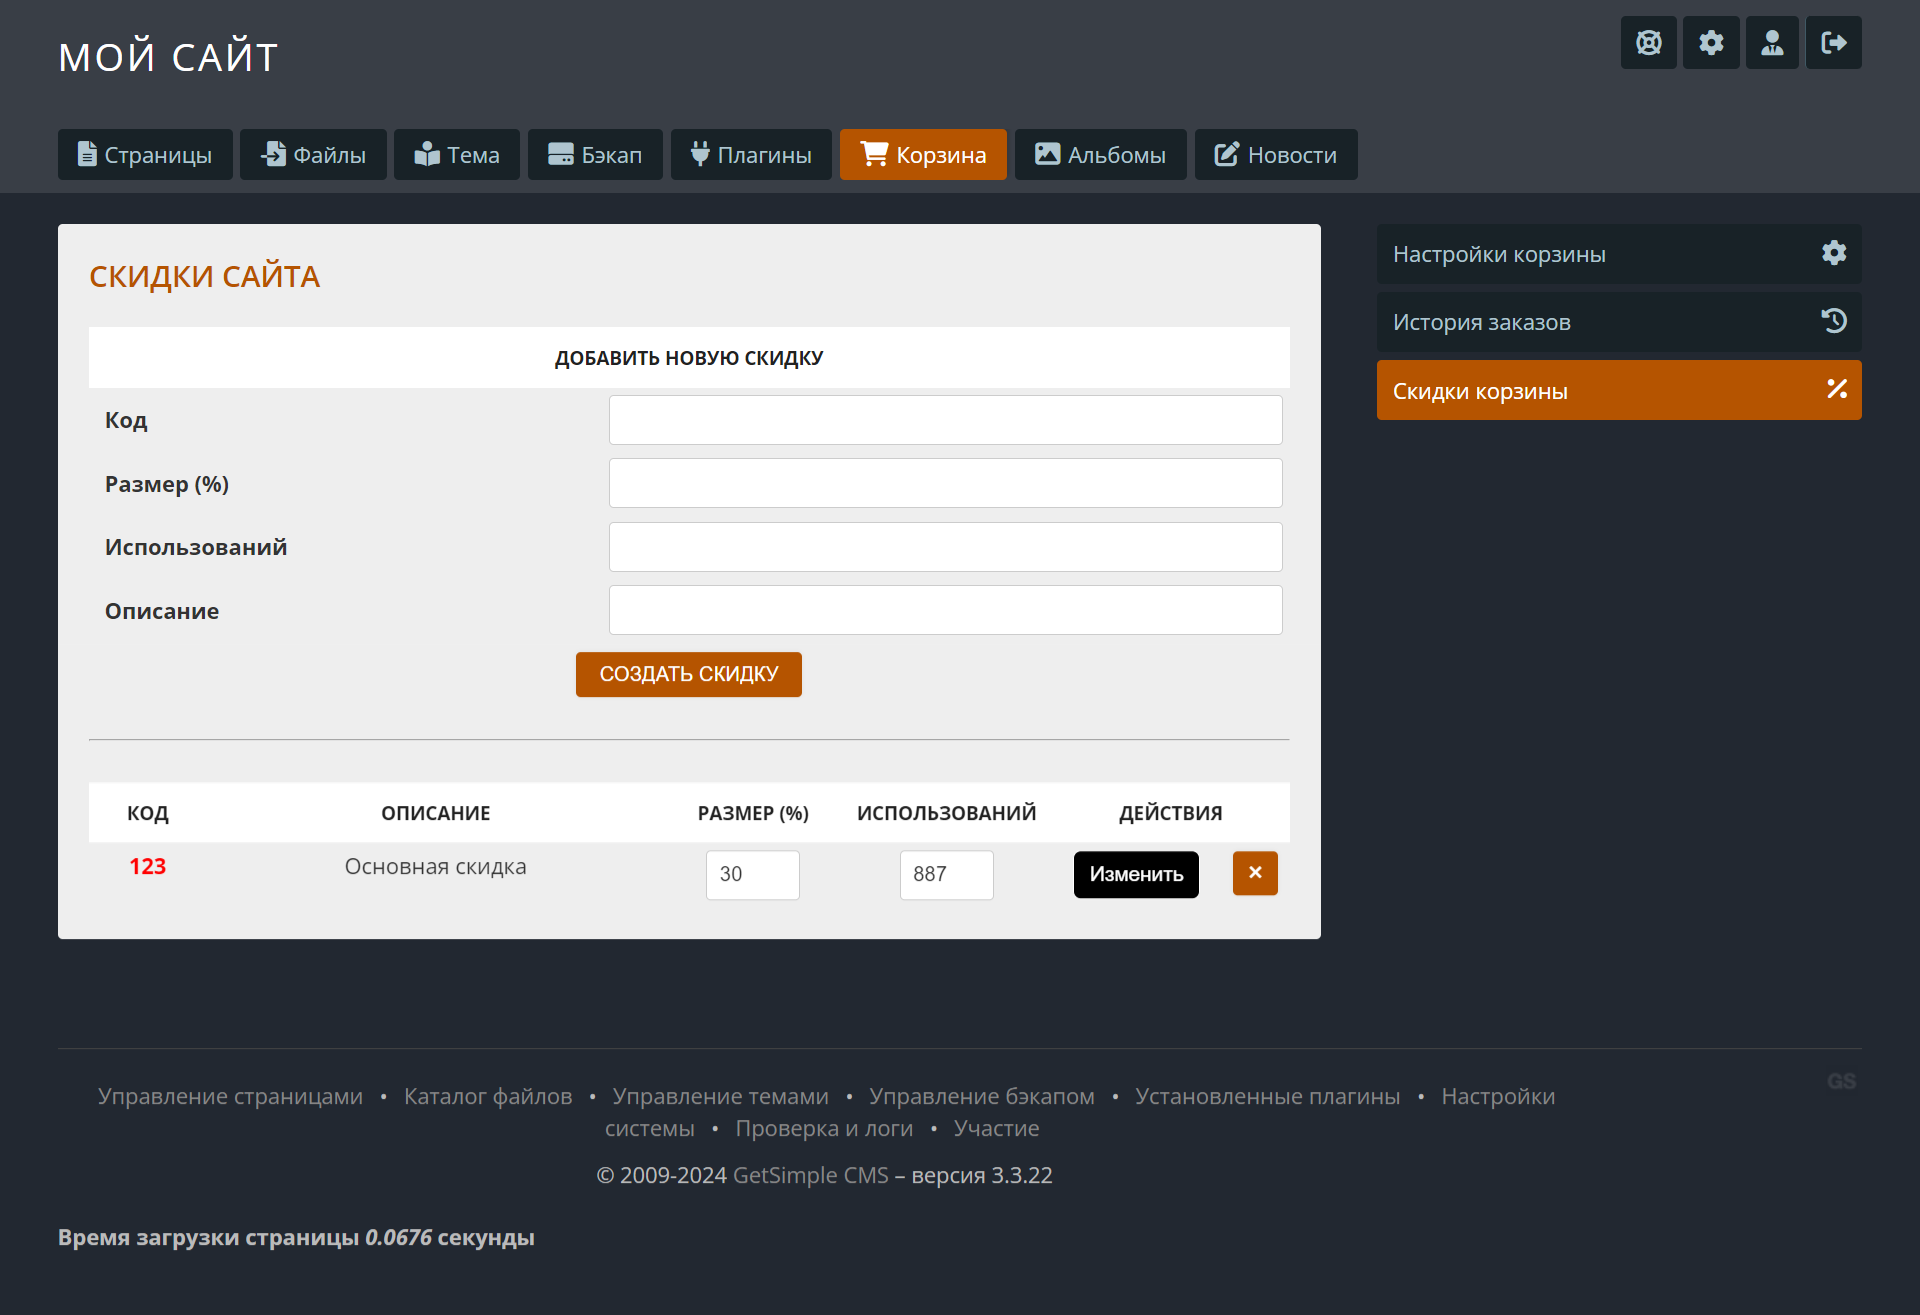1920x1315 pixels.
Task: Edit usage count field showing 887
Action: pyautogui.click(x=946, y=875)
